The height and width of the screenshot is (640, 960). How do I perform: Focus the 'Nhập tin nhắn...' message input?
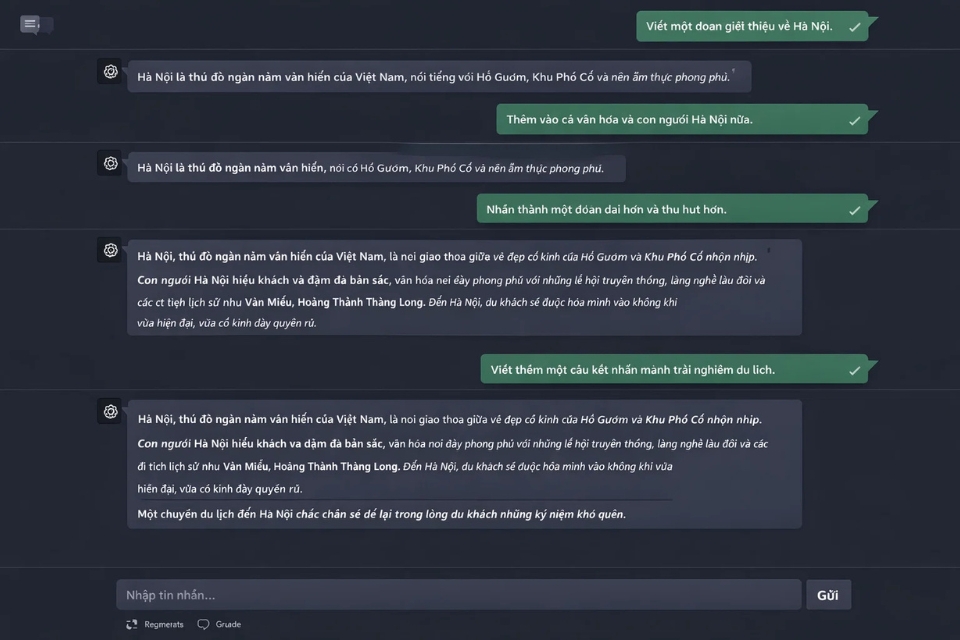coord(458,595)
